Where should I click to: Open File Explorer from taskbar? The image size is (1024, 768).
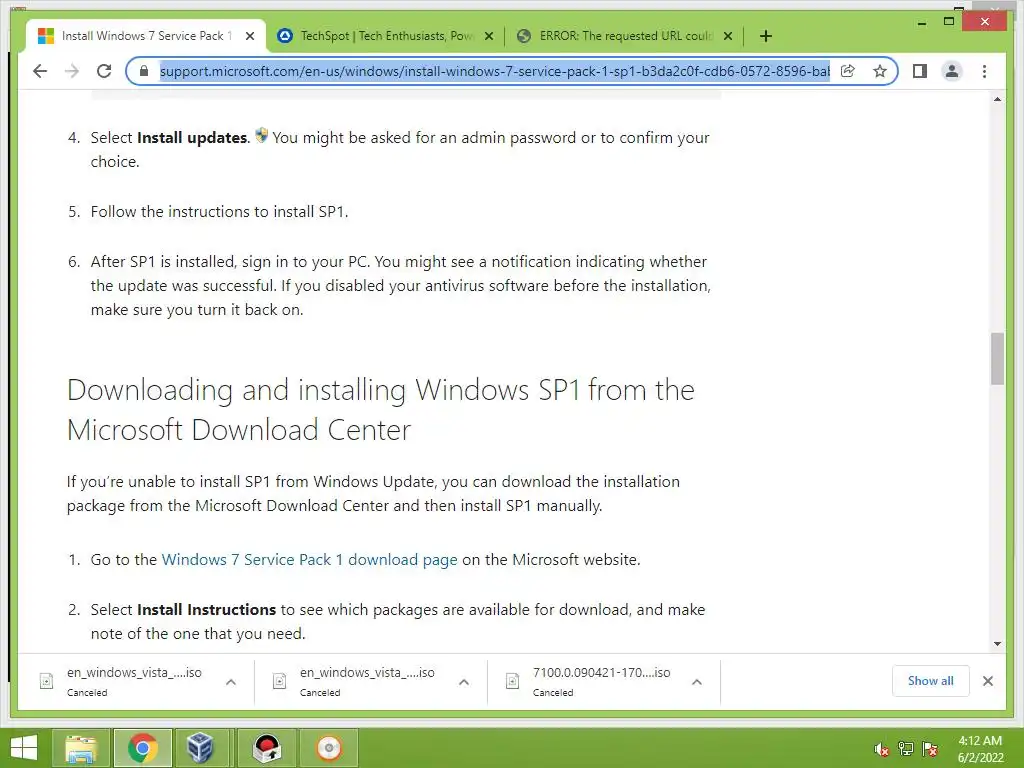[x=81, y=748]
